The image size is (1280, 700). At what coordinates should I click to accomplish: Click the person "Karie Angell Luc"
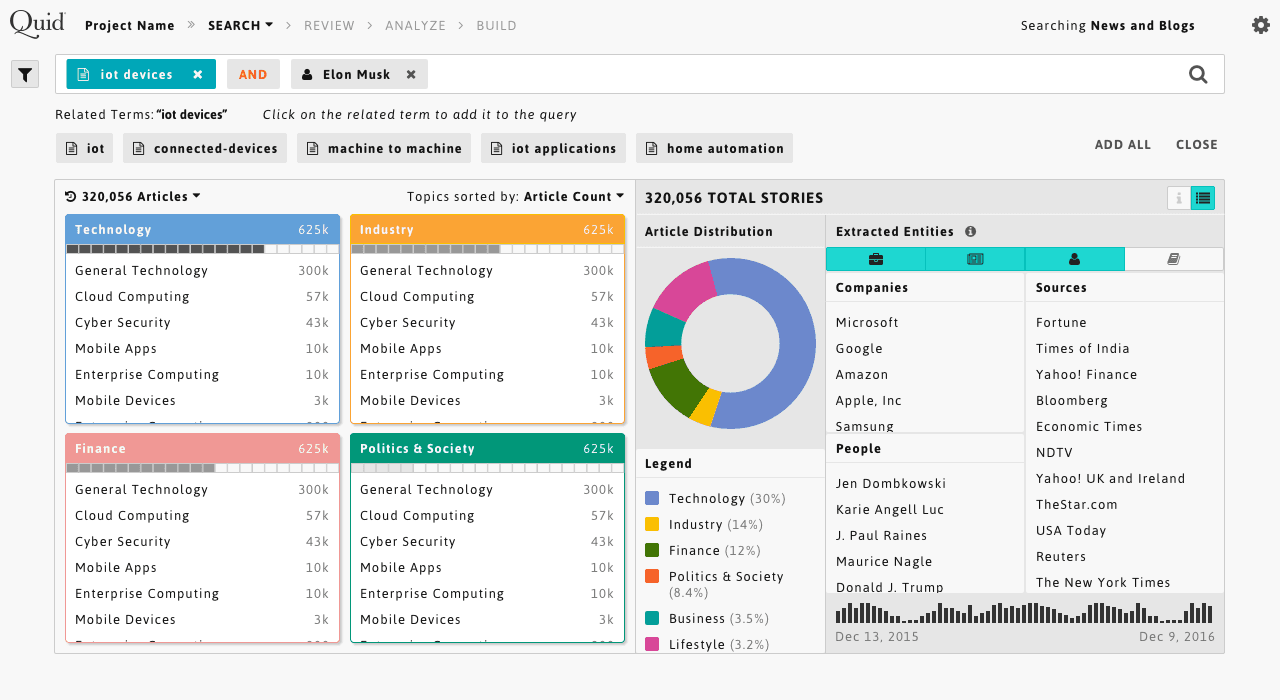coord(890,510)
